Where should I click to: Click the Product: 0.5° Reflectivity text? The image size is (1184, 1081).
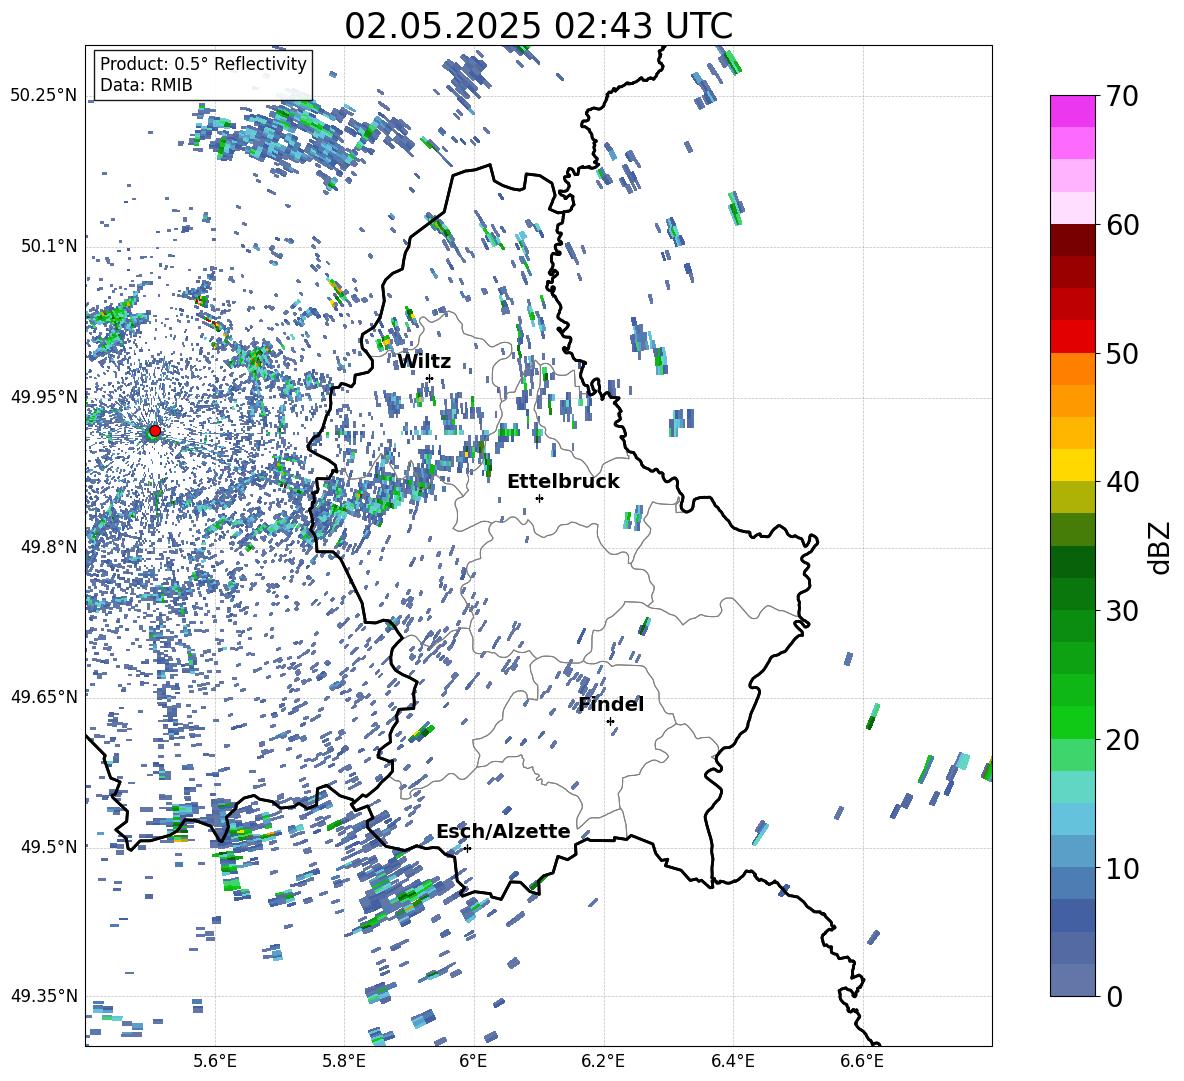(203, 63)
